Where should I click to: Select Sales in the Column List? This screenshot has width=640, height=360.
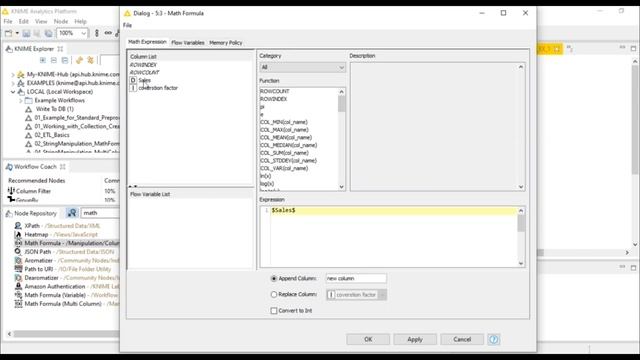145,80
